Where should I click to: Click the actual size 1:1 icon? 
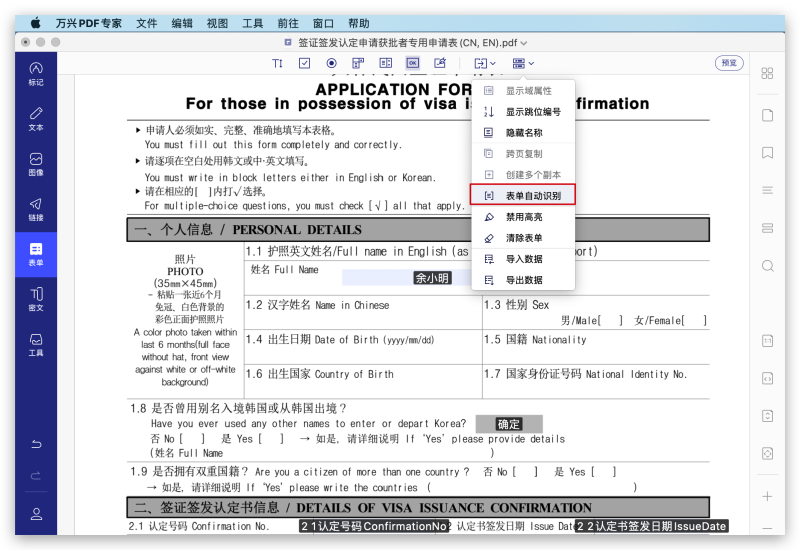767,341
